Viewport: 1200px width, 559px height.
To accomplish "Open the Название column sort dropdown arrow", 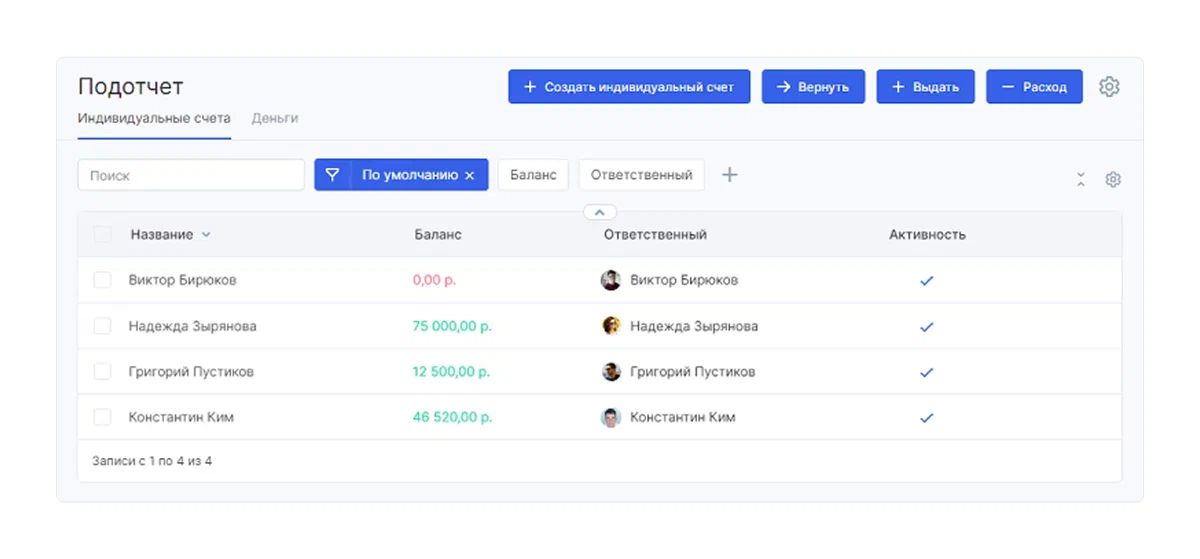I will point(206,235).
